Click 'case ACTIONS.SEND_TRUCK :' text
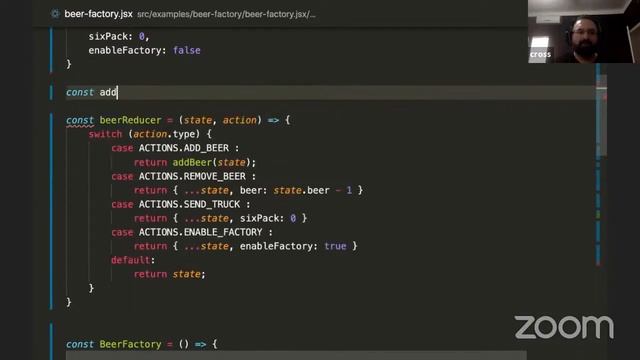 tap(181, 204)
